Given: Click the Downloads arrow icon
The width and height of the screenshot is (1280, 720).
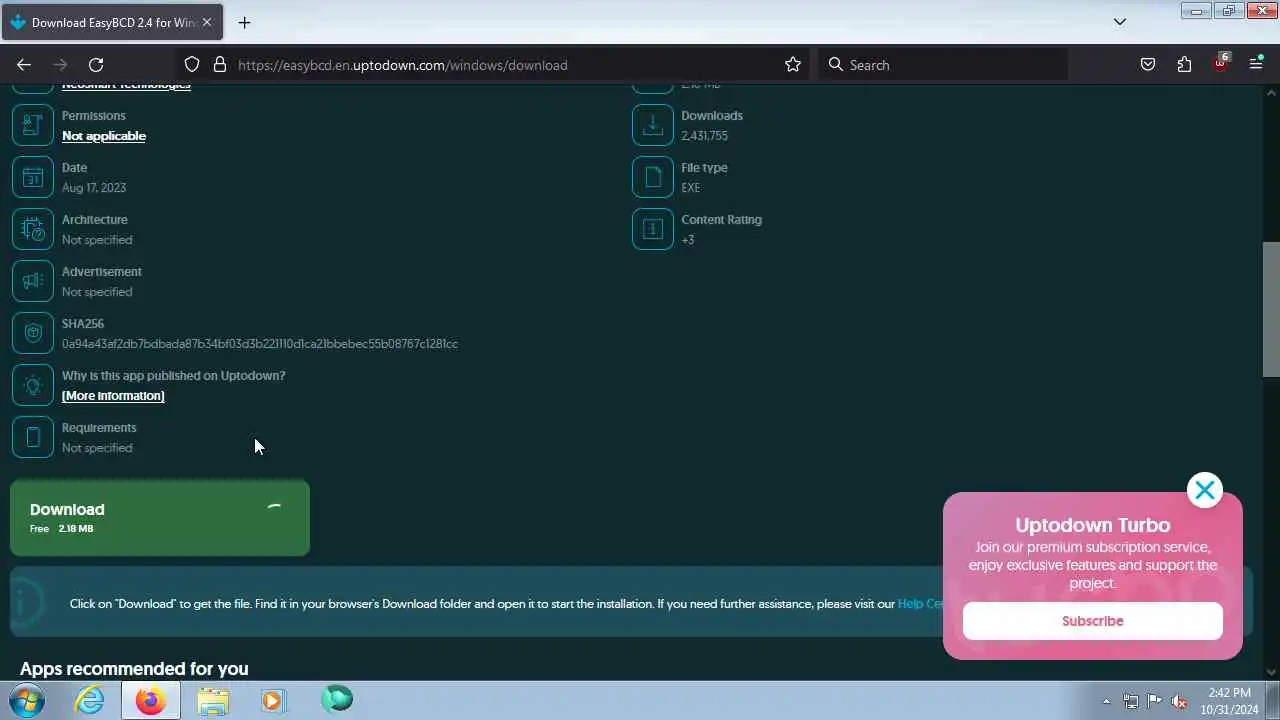Looking at the screenshot, I should (653, 125).
